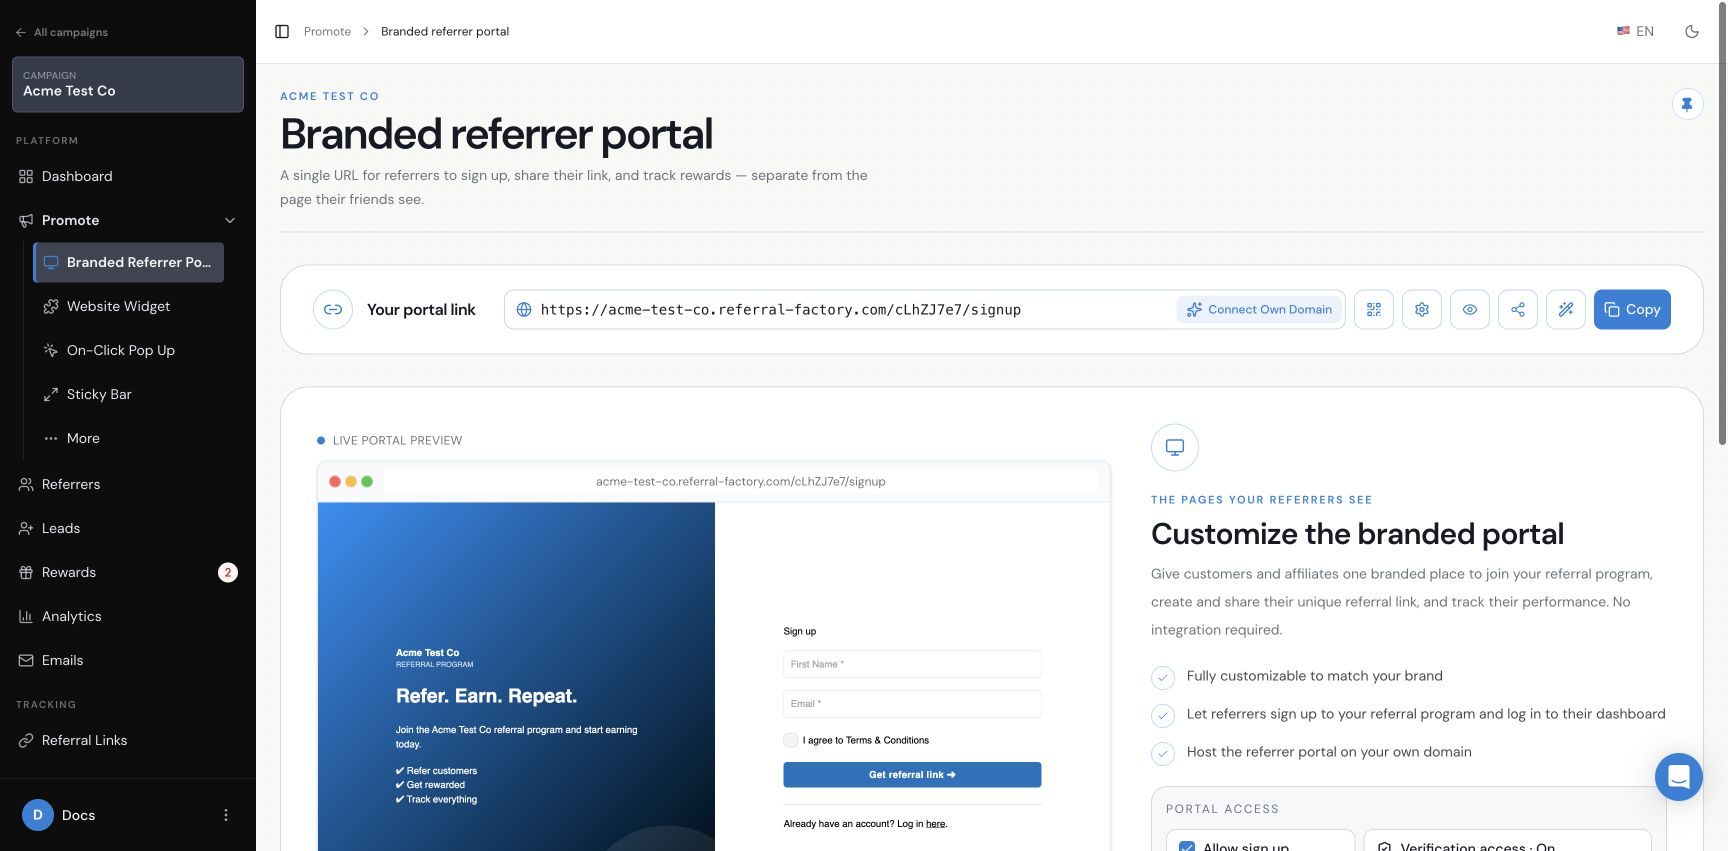Screen dimensions: 1728x851
Task: Click the Analytics chart icon
Action: pyautogui.click(x=26, y=616)
